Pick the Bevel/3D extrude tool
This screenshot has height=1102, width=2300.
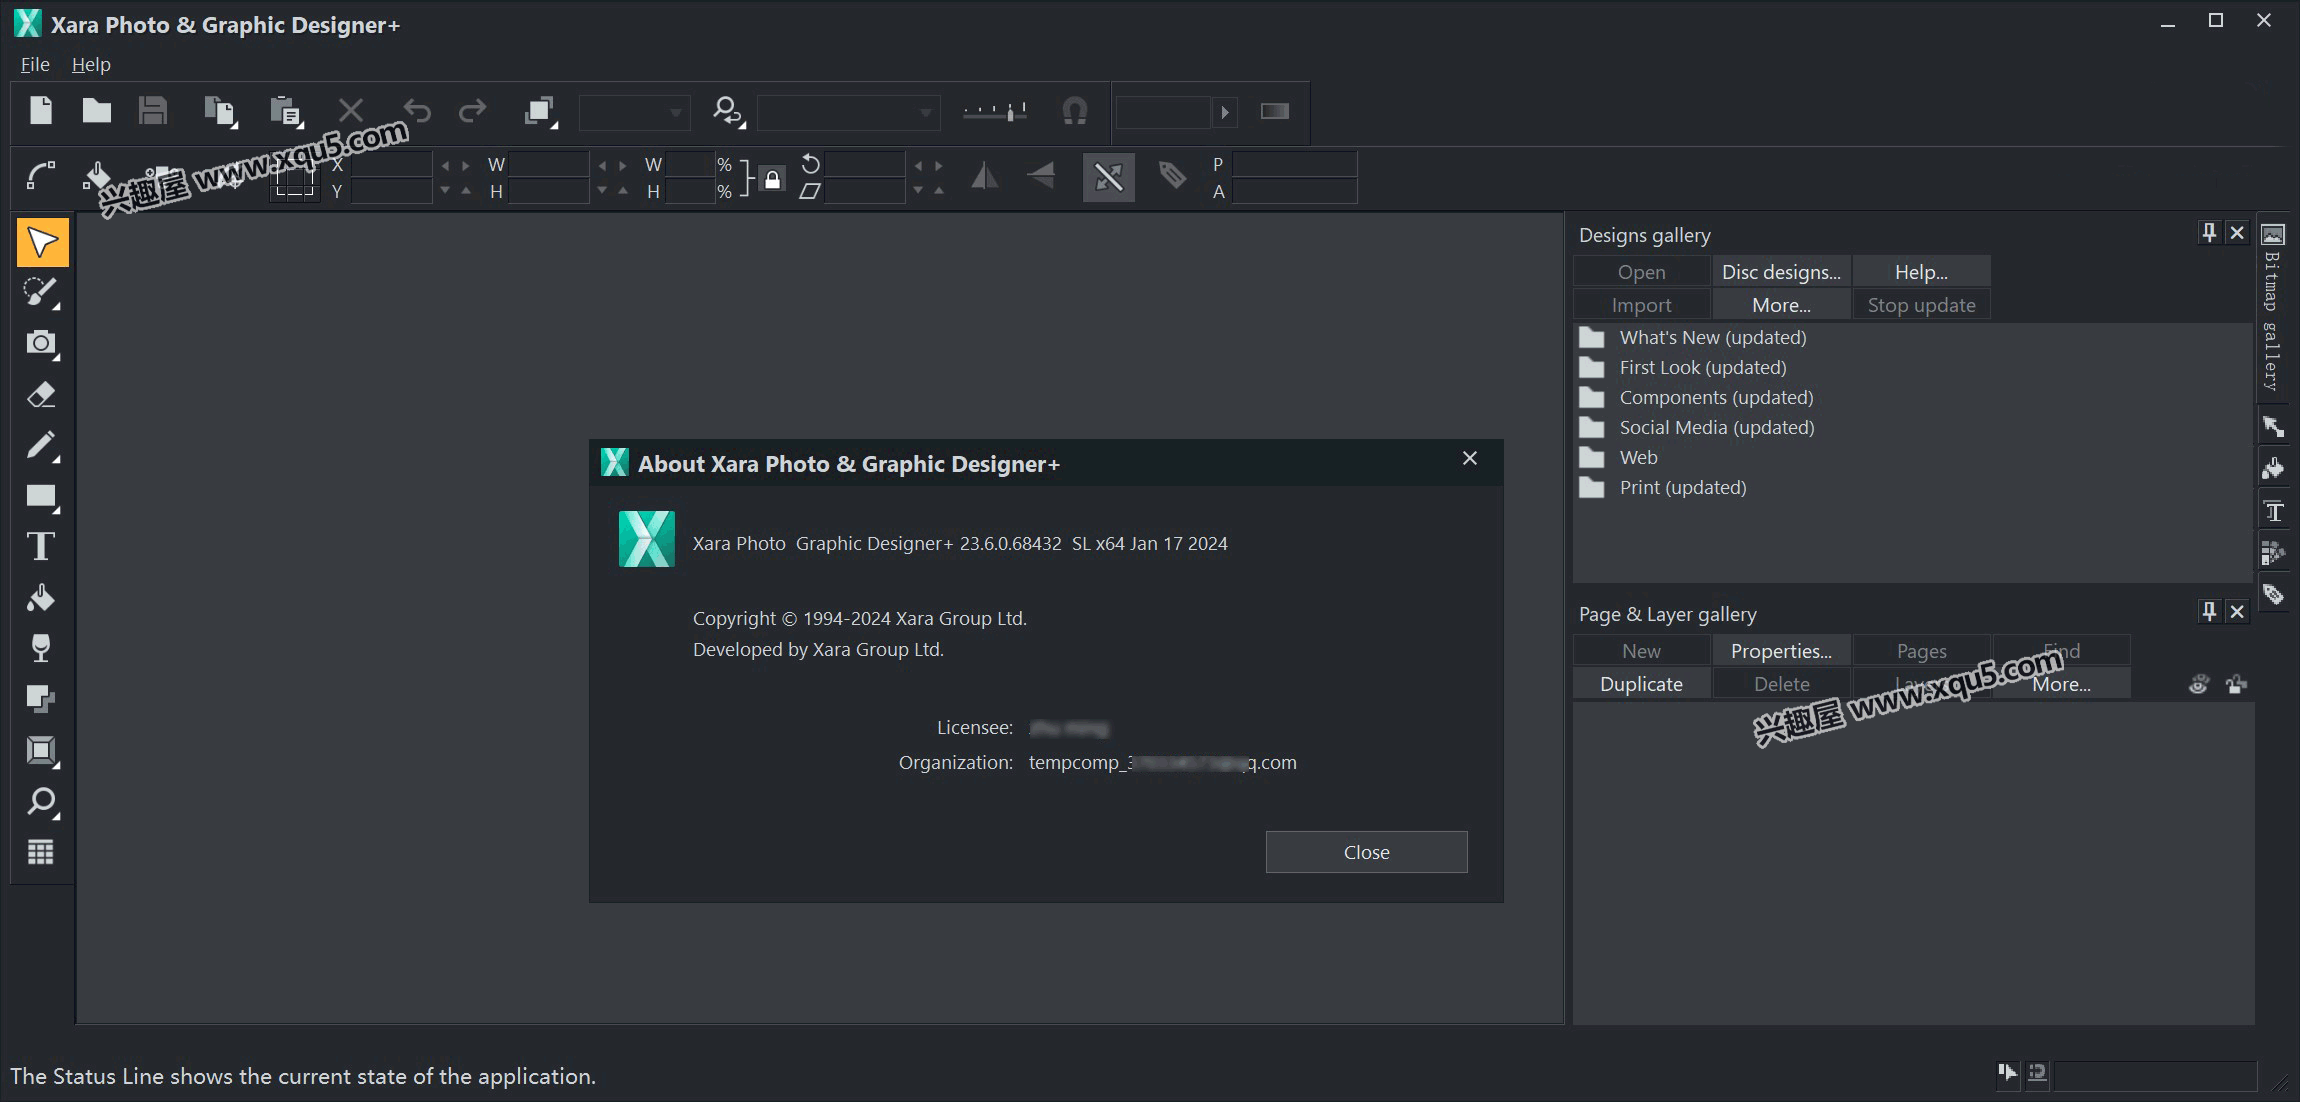(42, 750)
